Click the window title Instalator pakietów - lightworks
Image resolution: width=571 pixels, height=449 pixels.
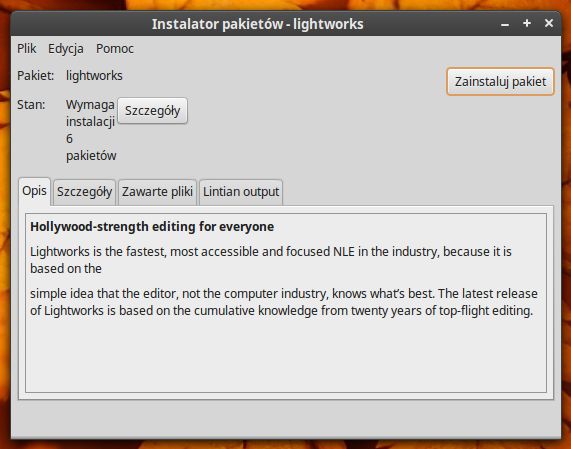tap(257, 24)
